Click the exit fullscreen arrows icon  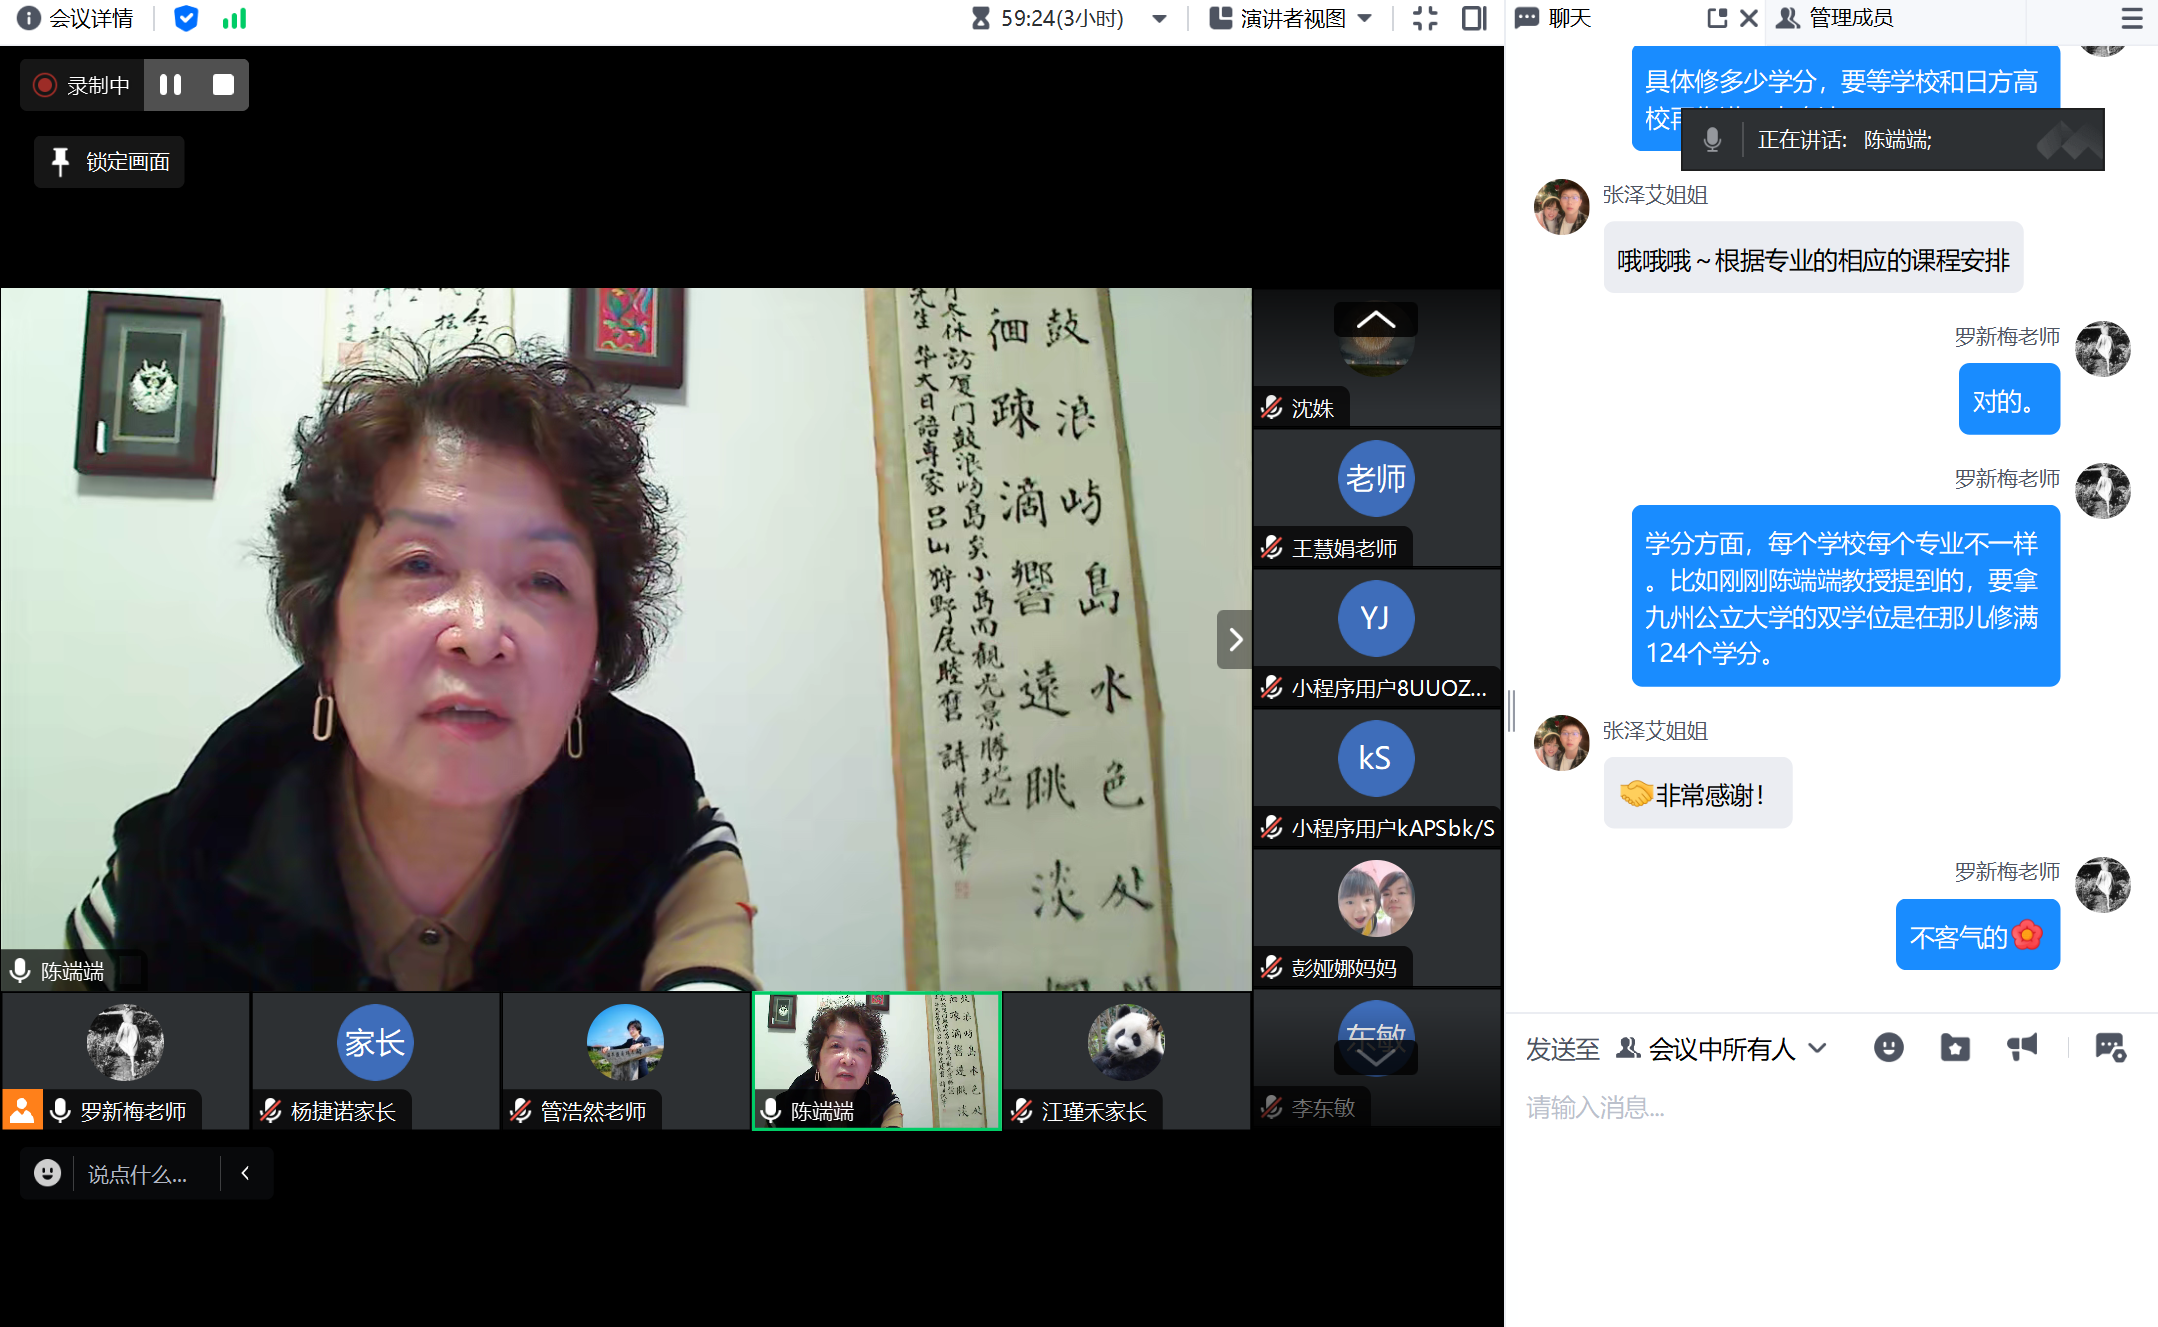coord(1425,18)
